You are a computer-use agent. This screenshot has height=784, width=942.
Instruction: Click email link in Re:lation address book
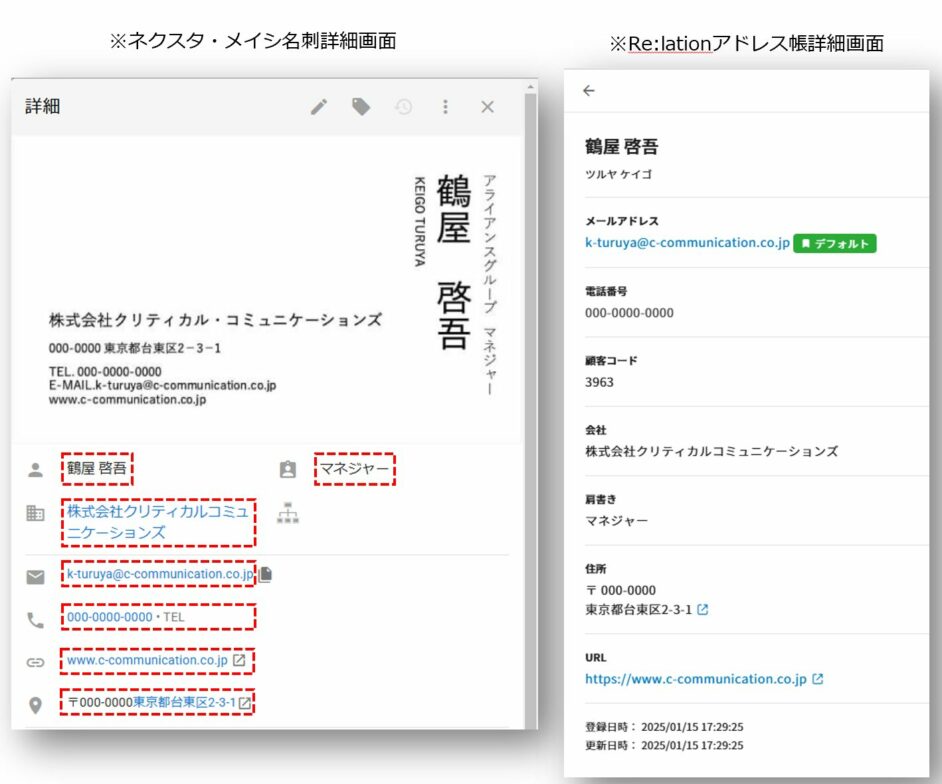(x=687, y=243)
